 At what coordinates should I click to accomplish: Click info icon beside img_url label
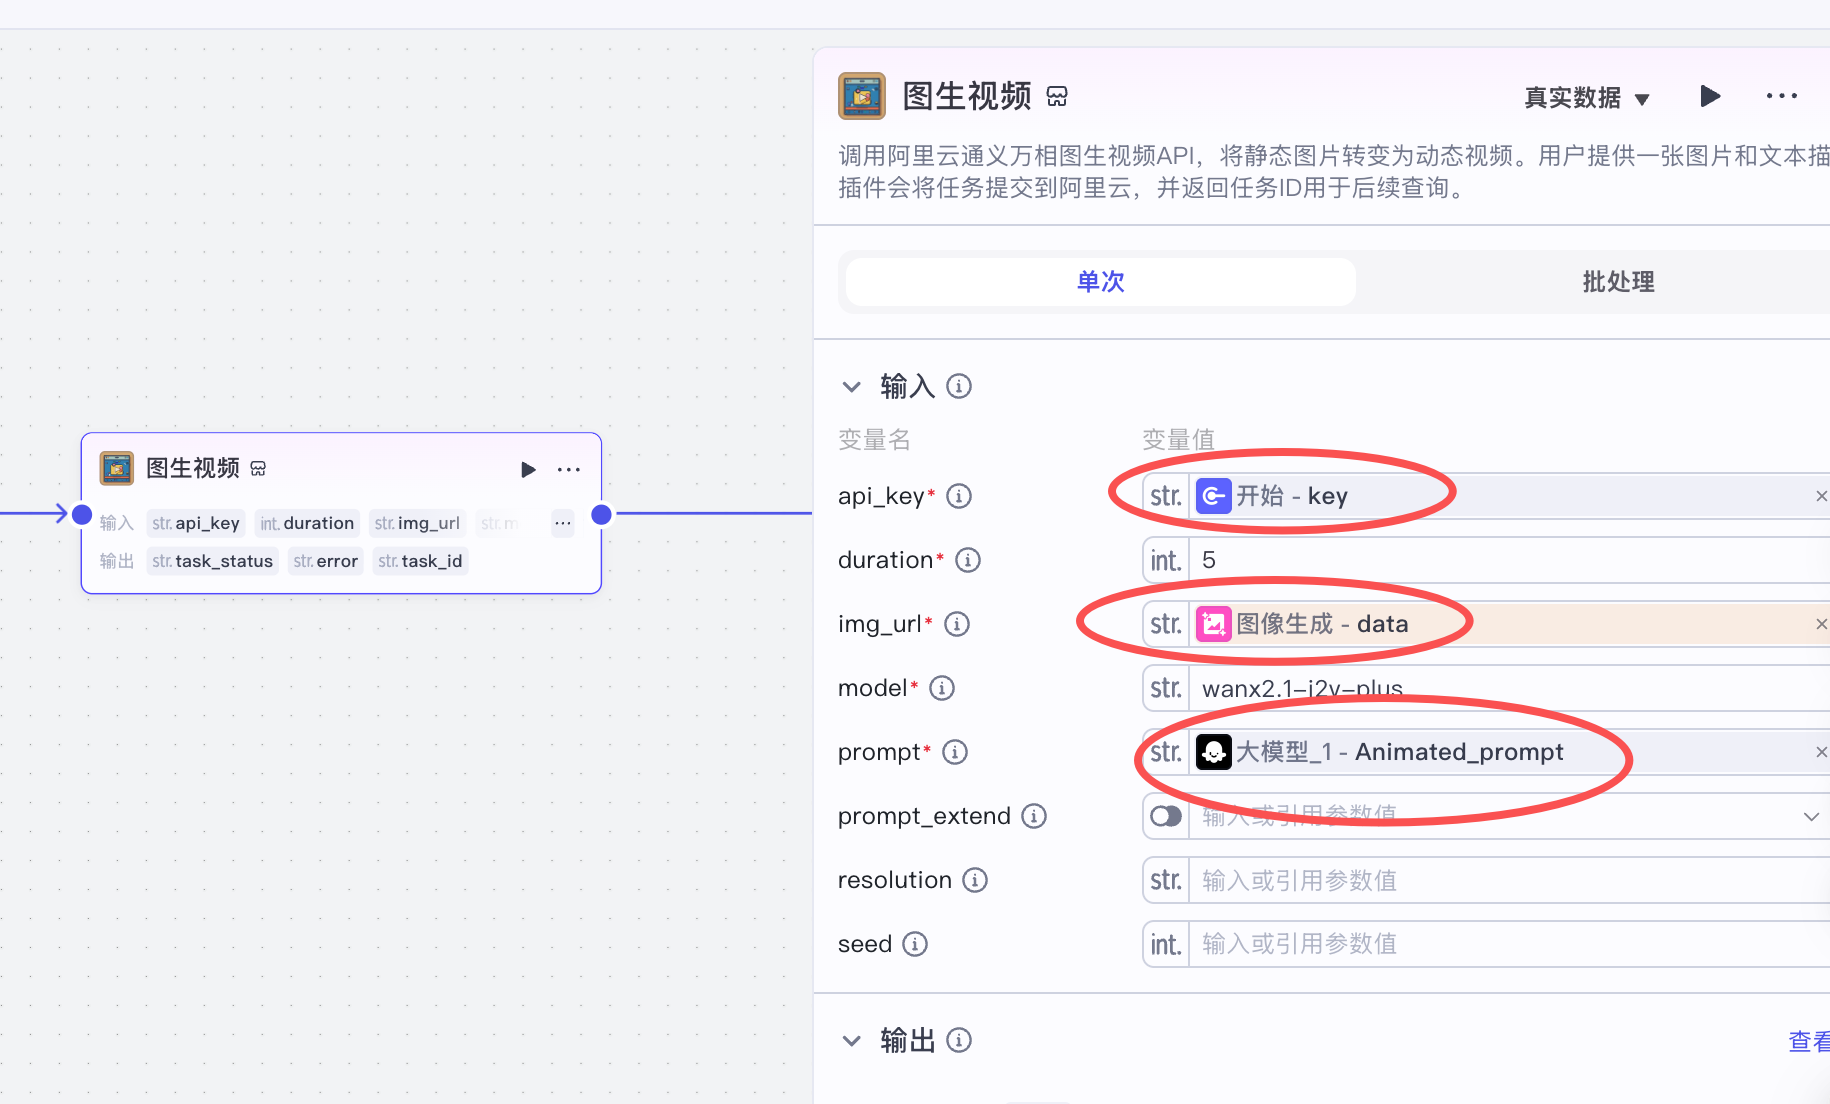(x=957, y=624)
